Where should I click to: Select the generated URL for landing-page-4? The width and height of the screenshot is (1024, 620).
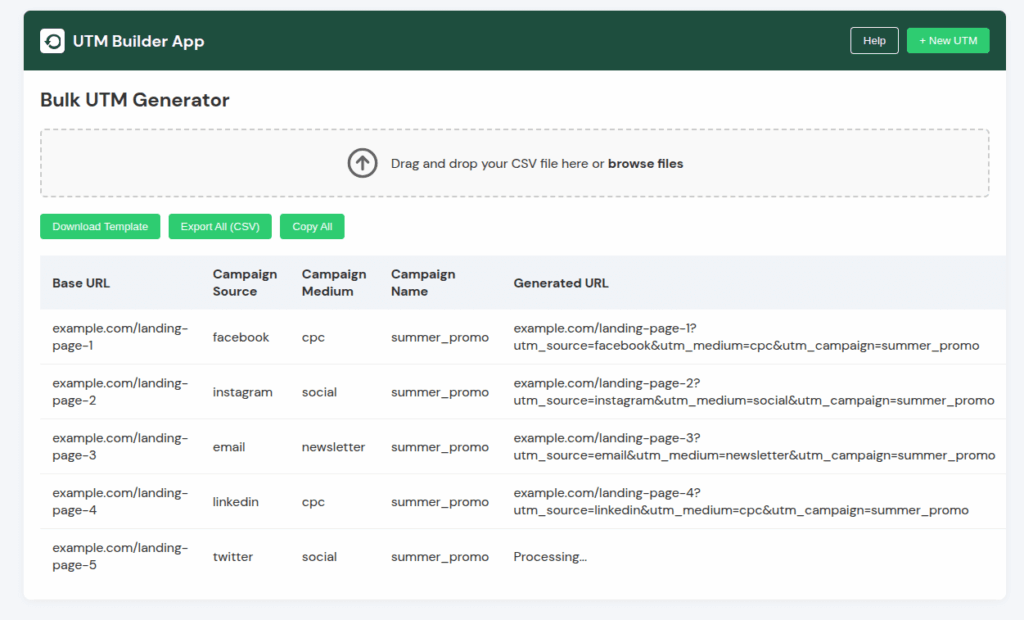740,502
